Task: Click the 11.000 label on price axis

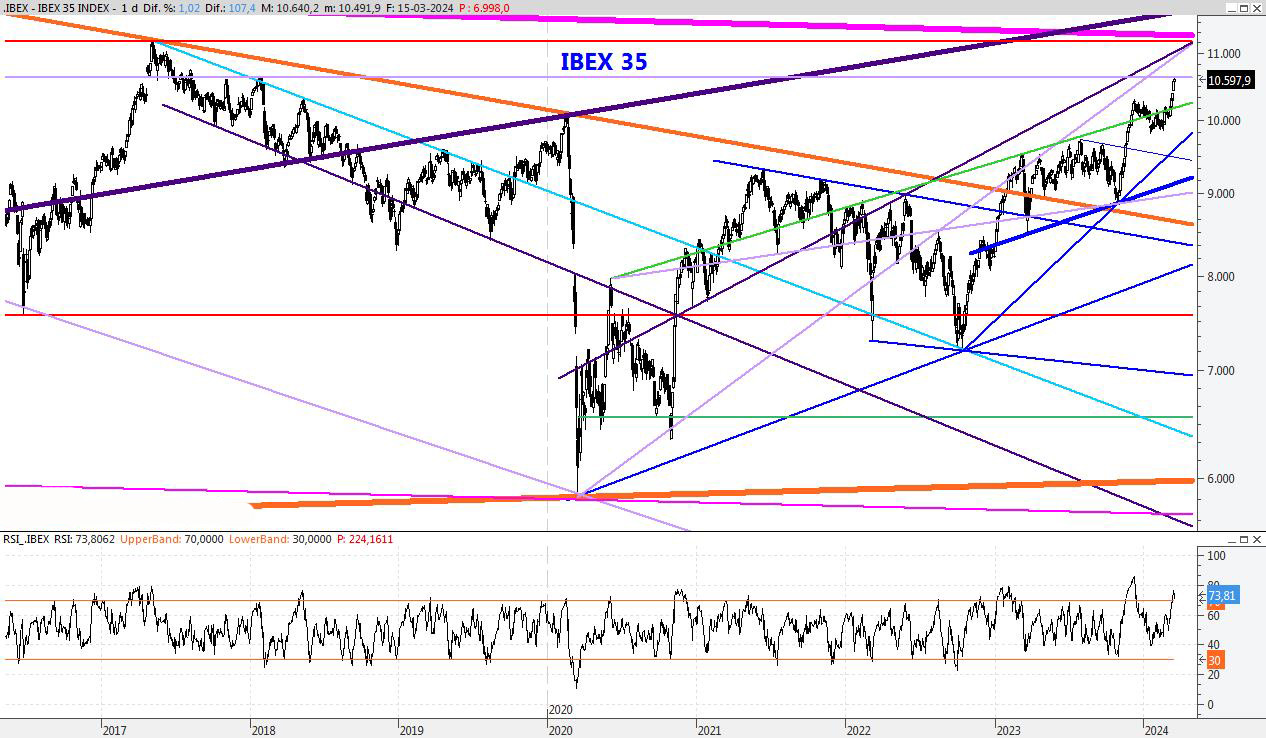Action: 1224,54
